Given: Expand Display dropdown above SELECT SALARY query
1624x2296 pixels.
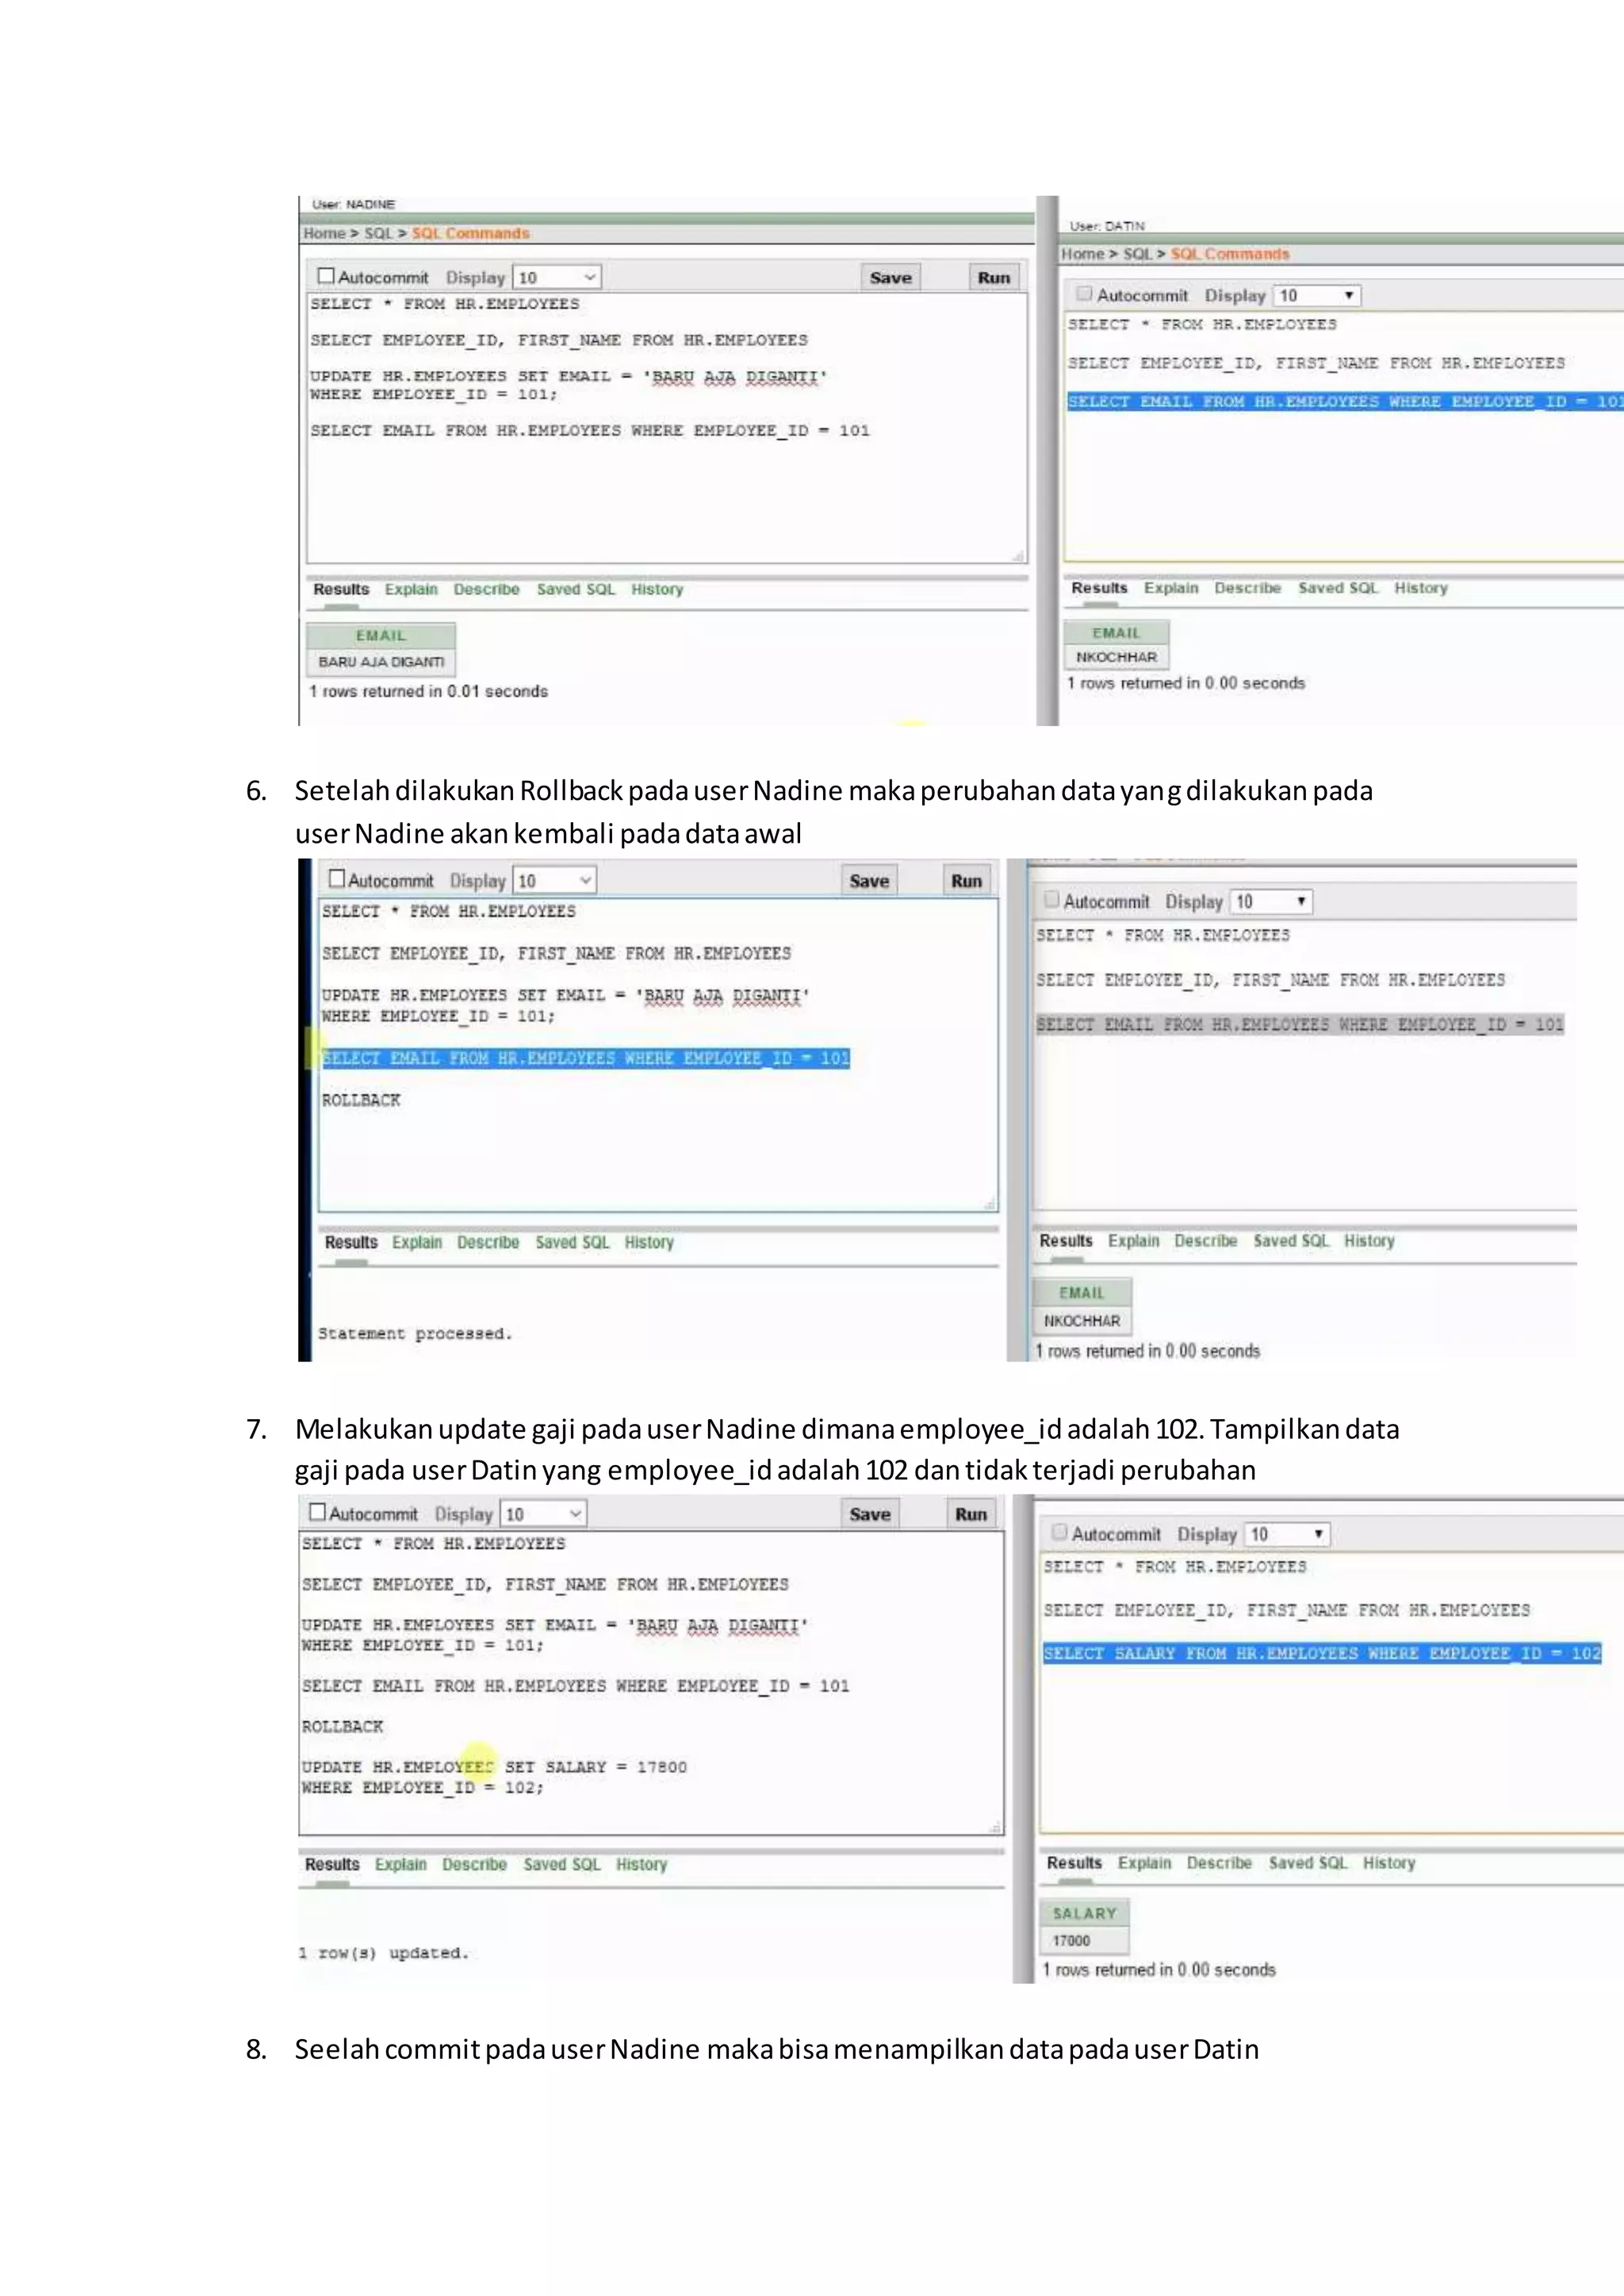Looking at the screenshot, I should click(x=1288, y=1533).
